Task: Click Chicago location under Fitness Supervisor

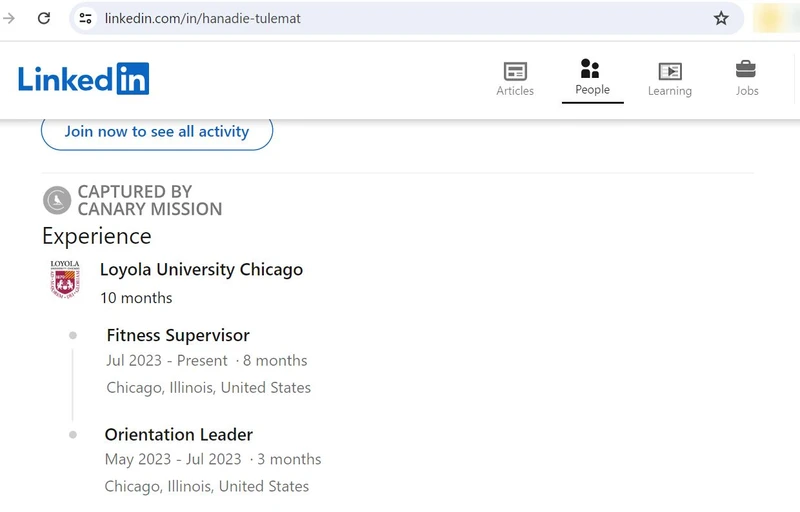Action: pyautogui.click(x=208, y=388)
